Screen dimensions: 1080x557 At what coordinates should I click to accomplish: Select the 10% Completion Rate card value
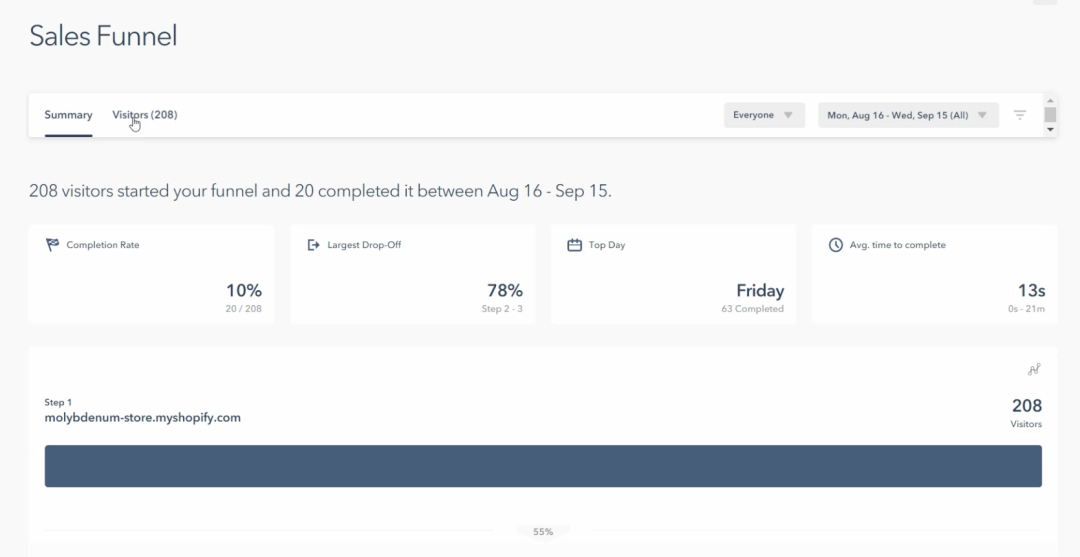point(244,291)
